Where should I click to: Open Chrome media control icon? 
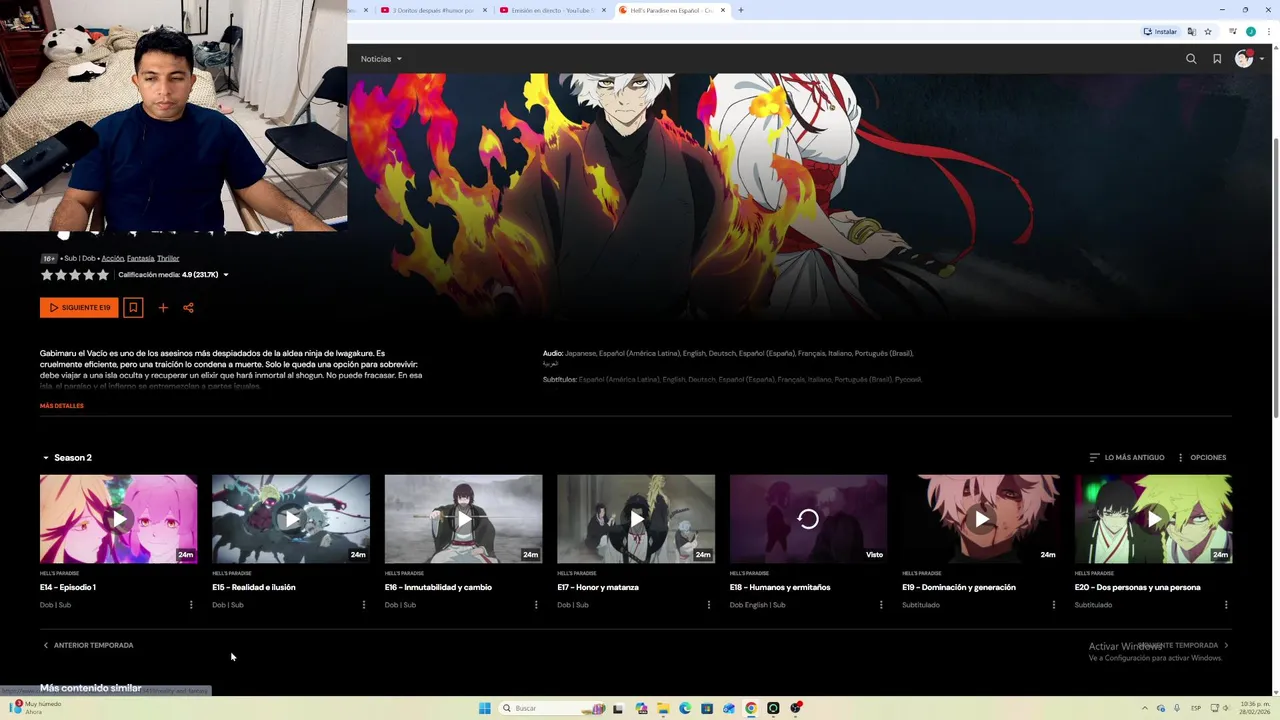click(x=1233, y=32)
